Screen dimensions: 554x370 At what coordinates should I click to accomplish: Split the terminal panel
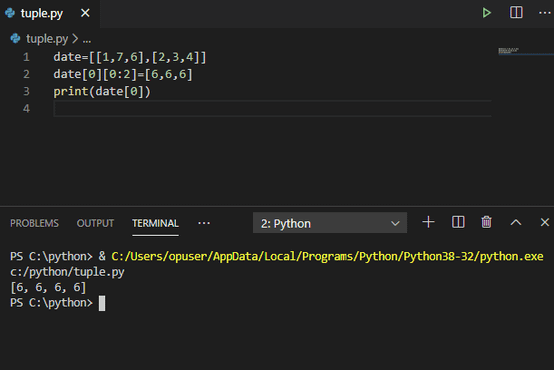point(458,222)
